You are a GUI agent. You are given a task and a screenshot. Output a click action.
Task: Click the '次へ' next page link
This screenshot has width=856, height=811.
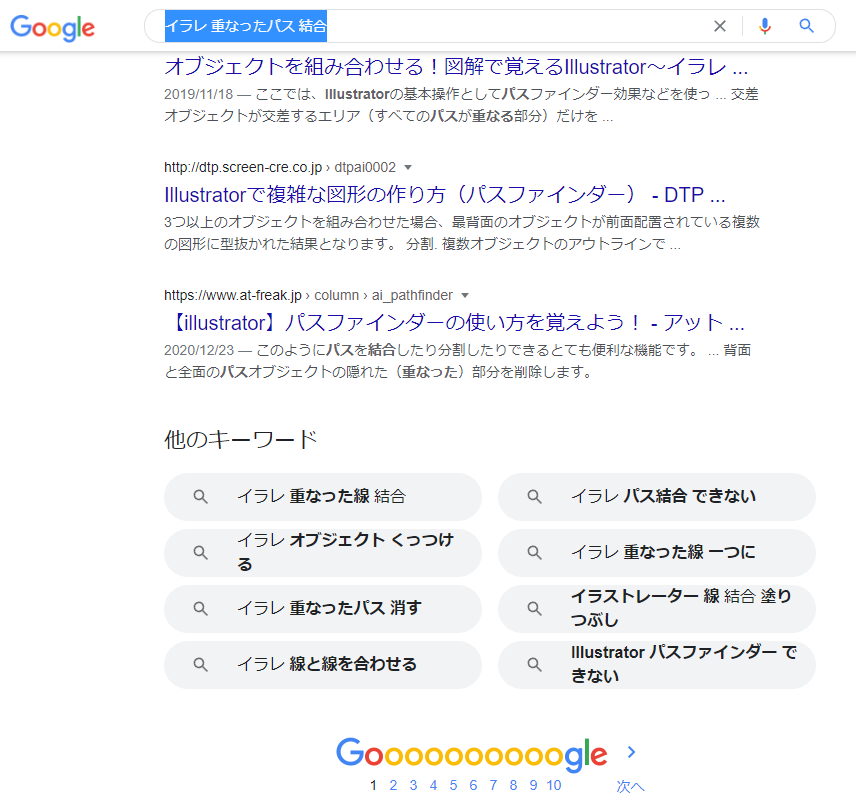tap(631, 786)
